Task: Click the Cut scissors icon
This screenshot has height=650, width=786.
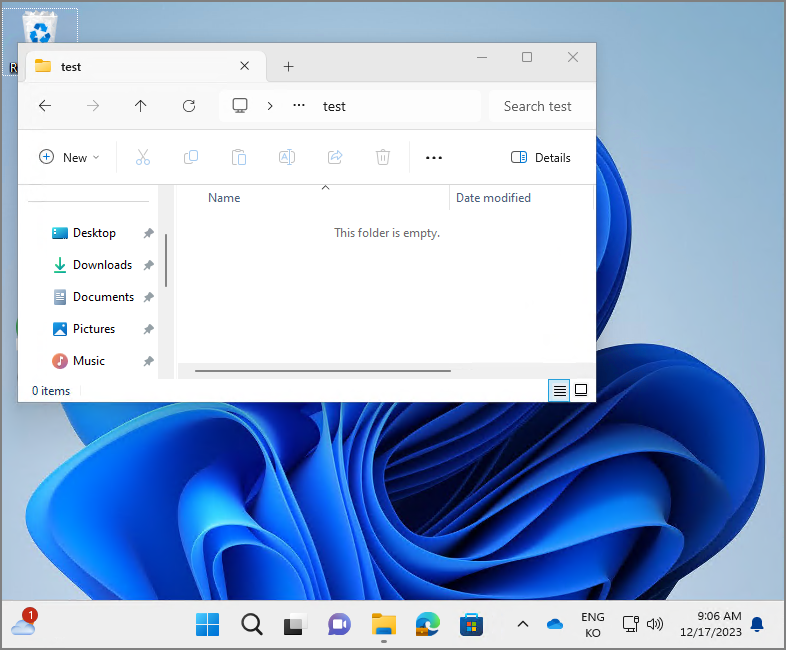Action: point(143,157)
